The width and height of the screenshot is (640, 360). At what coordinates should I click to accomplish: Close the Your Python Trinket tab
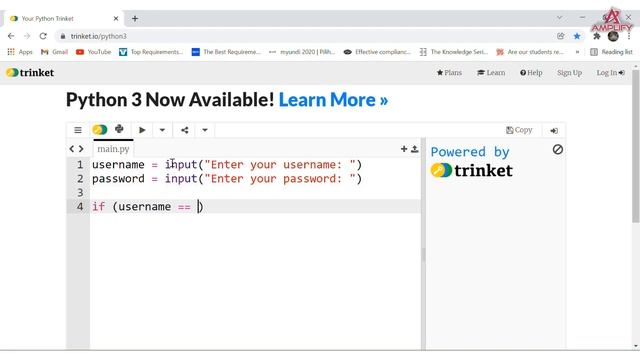pos(116,18)
